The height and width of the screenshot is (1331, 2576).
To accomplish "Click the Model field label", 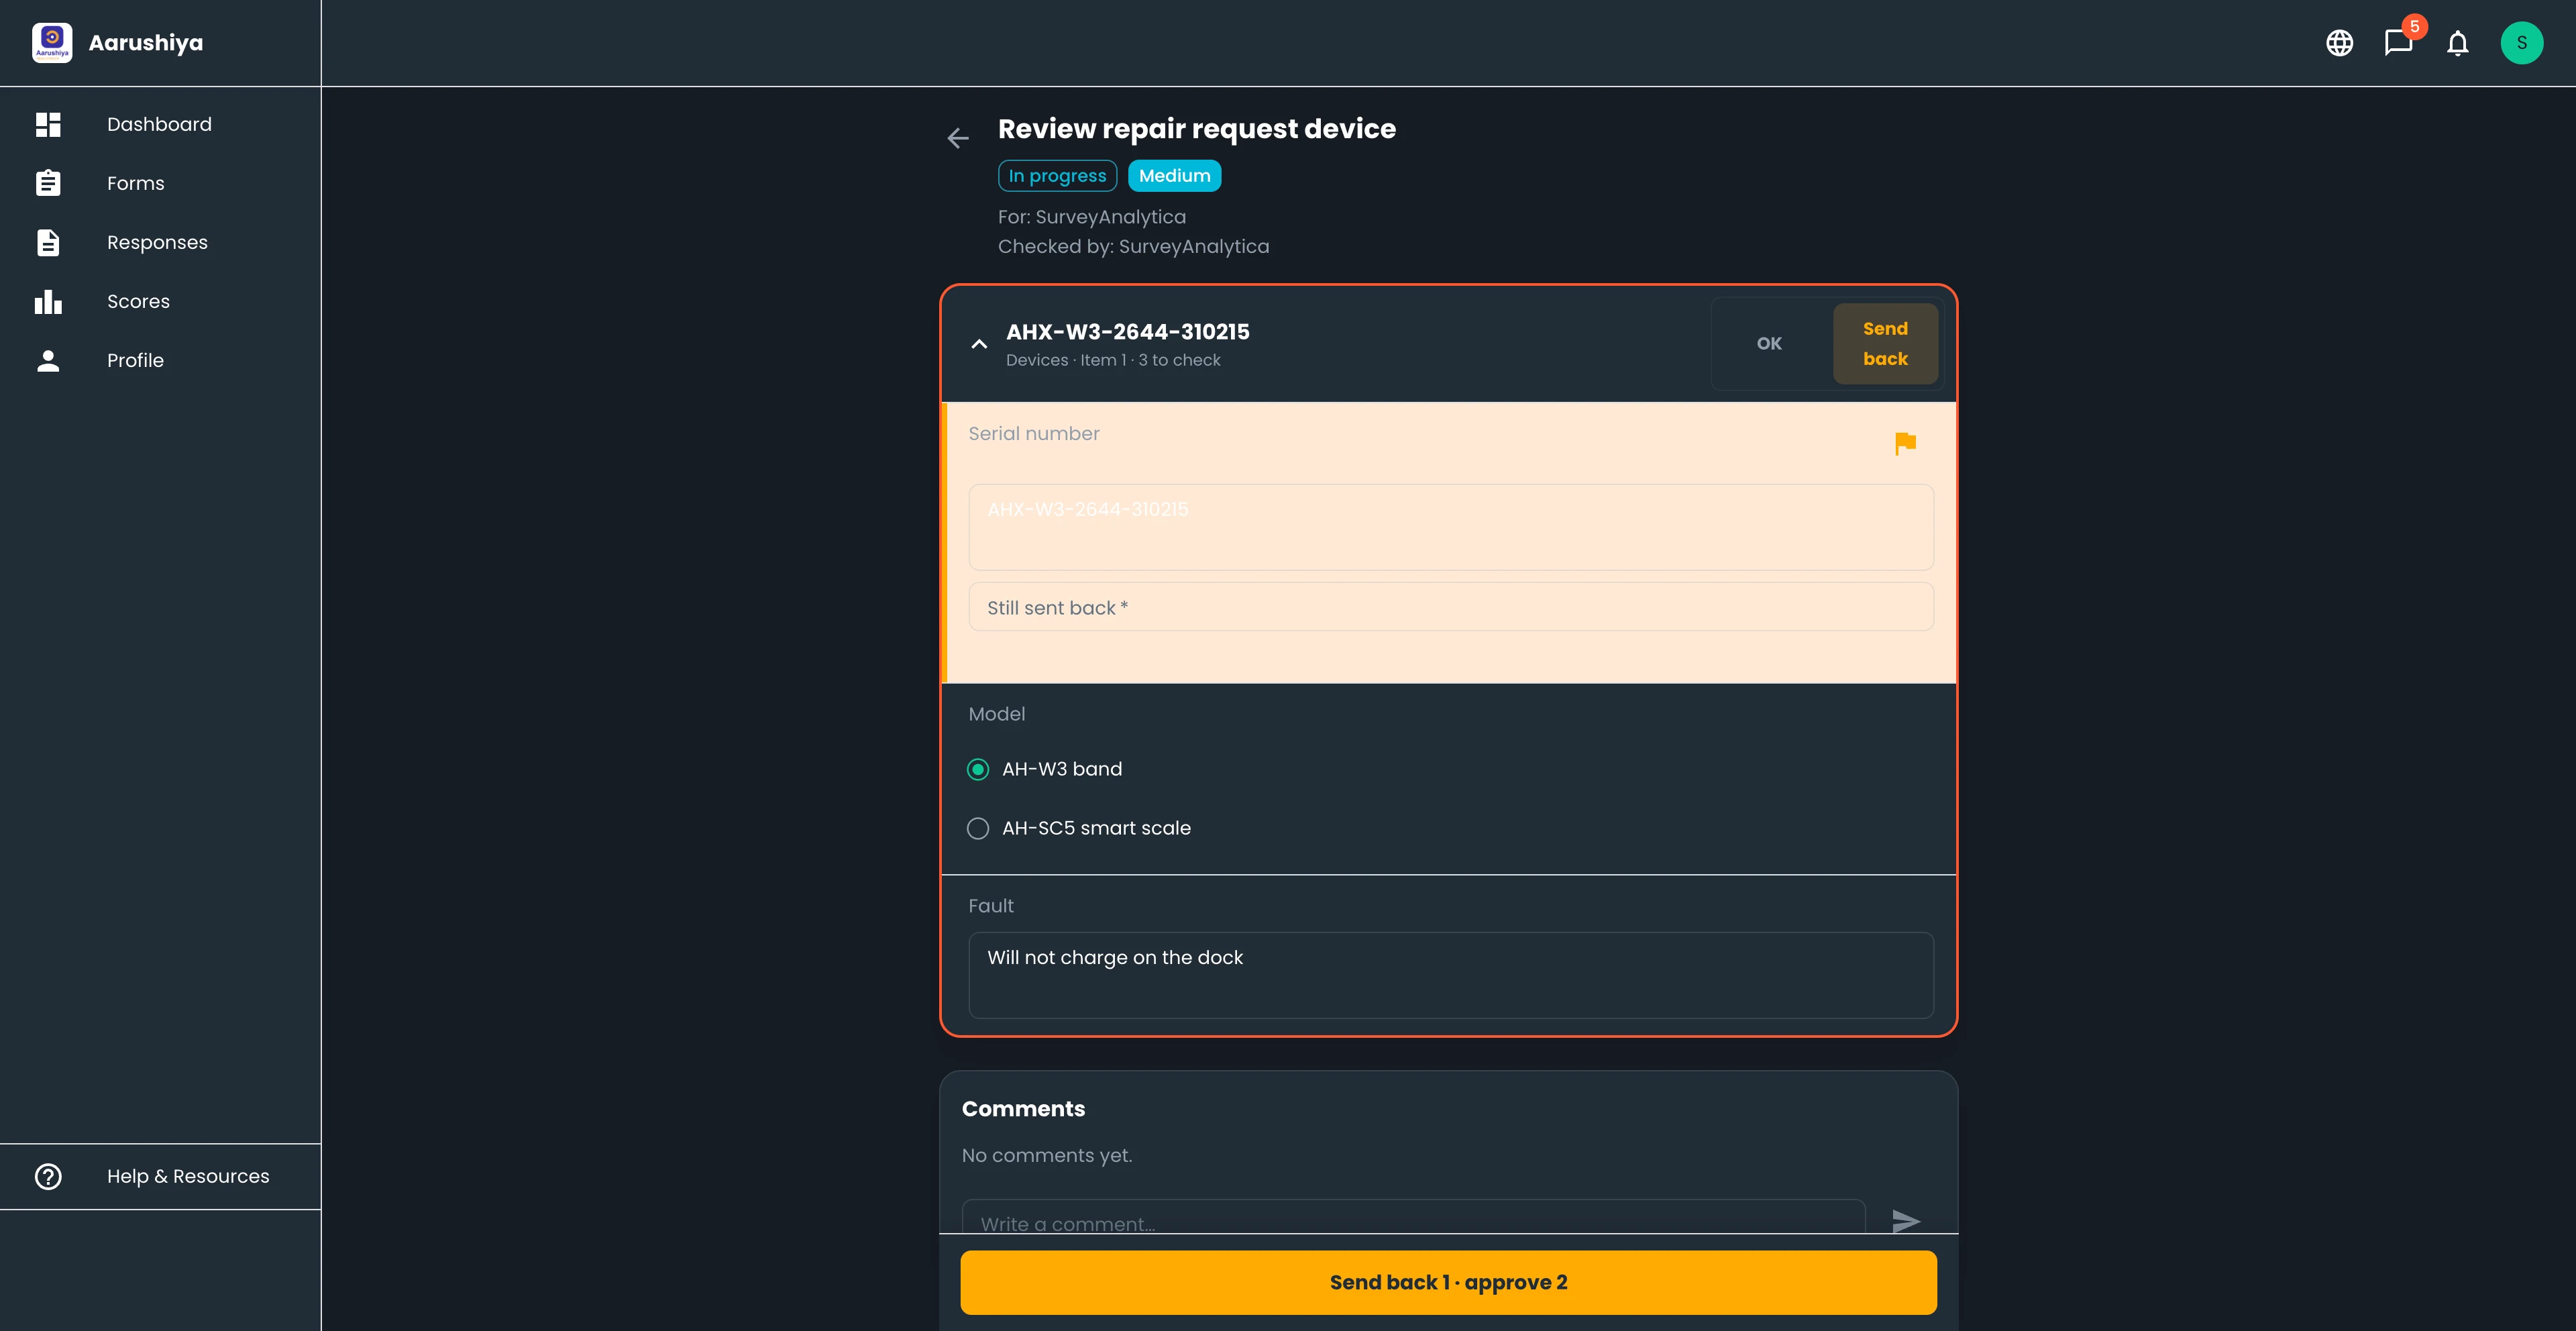I will pos(996,714).
